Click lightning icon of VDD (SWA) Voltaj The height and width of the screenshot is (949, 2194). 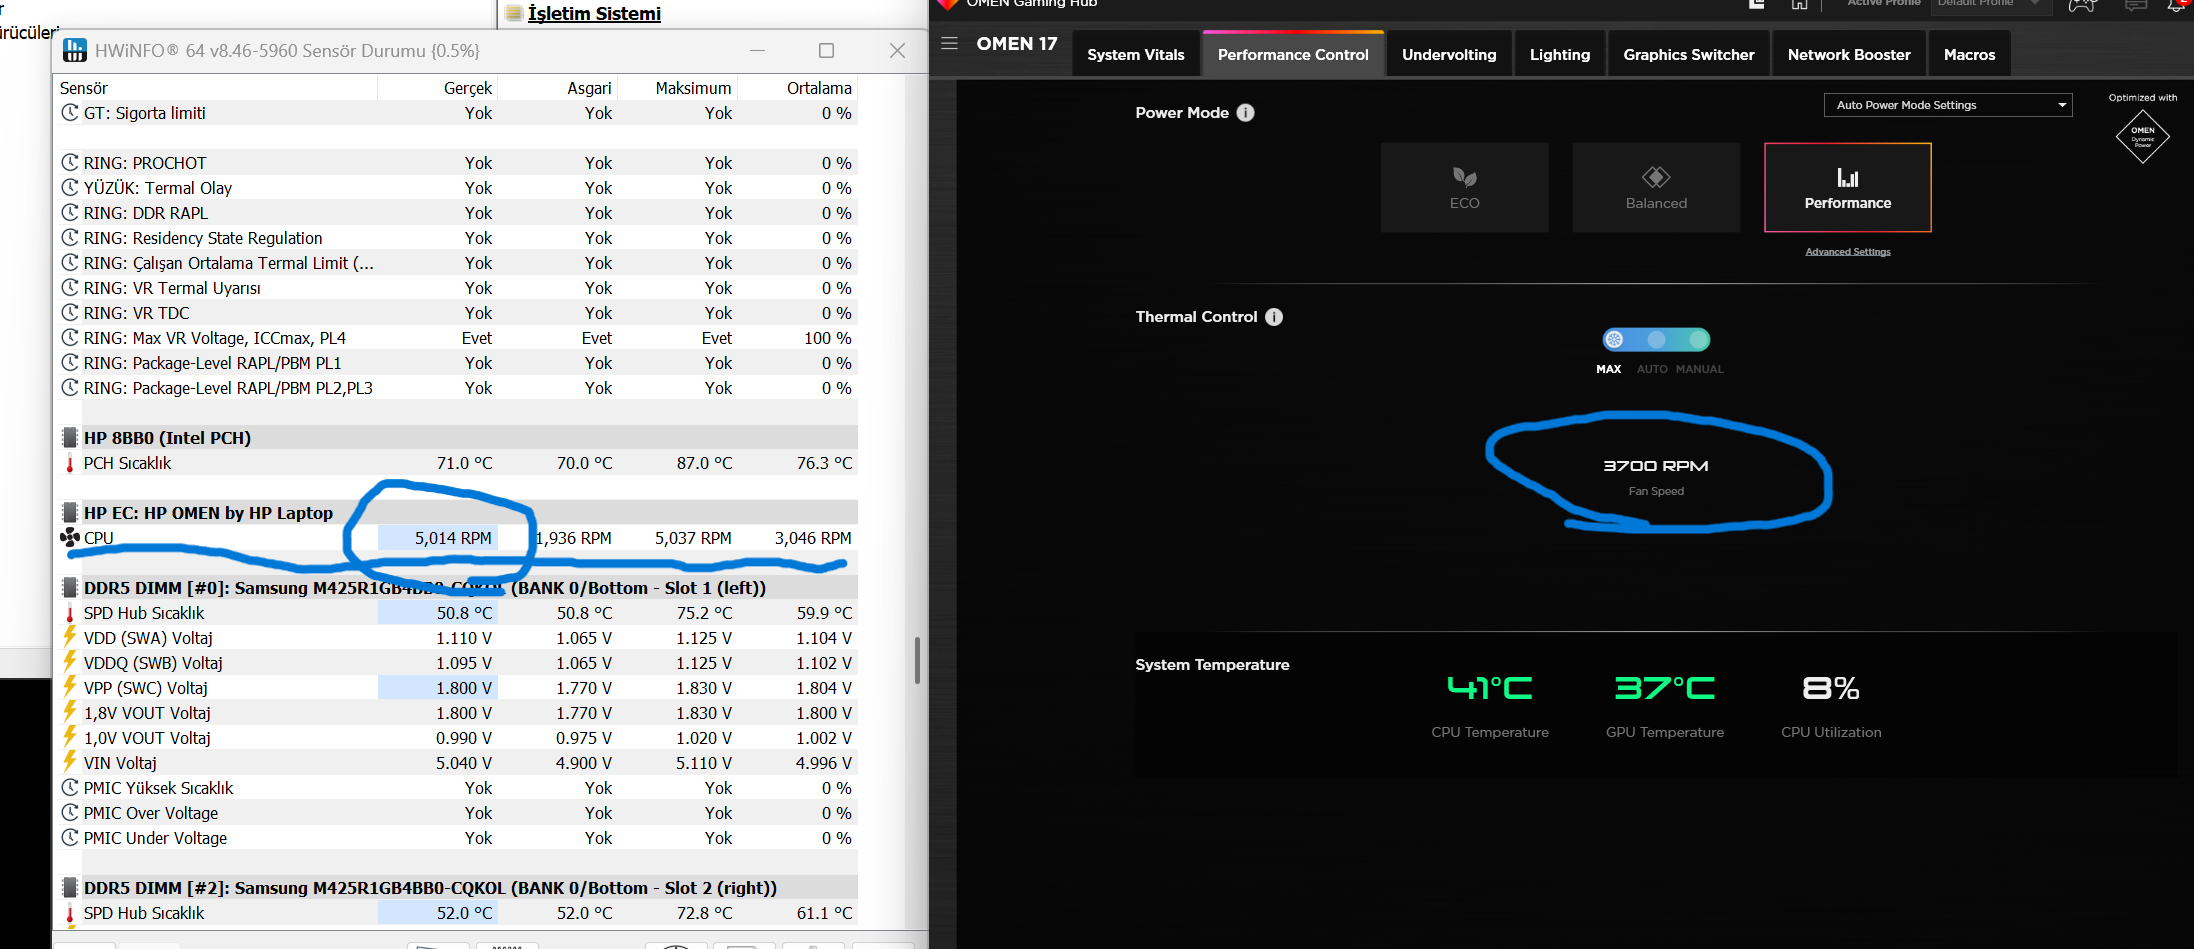(70, 637)
